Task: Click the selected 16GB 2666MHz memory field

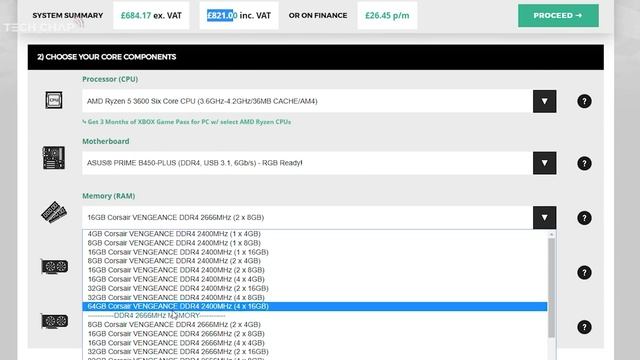Action: (307, 218)
